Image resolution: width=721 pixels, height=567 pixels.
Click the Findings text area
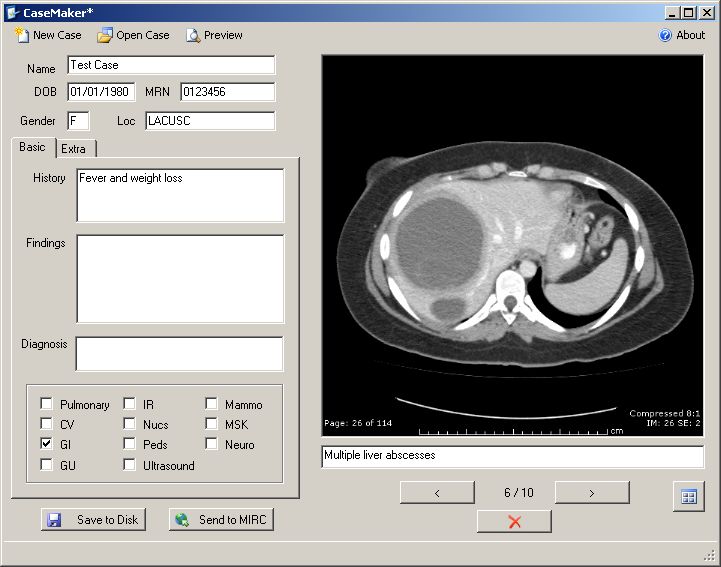tap(180, 279)
